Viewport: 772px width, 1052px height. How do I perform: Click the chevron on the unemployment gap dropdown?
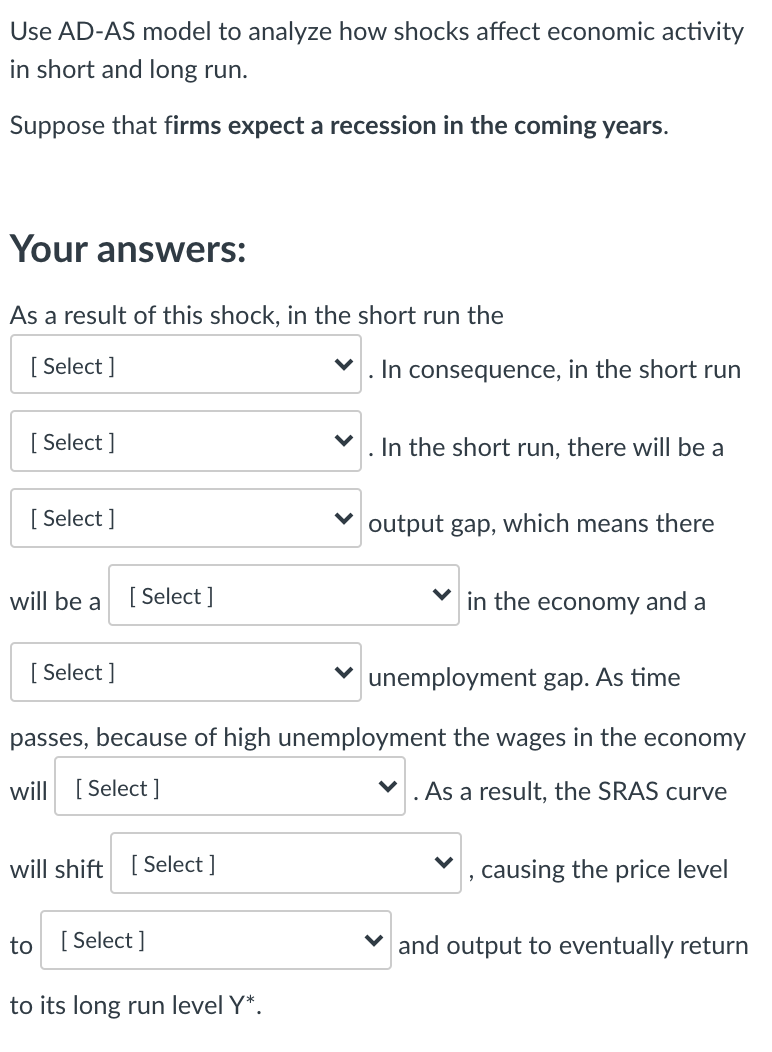344,672
